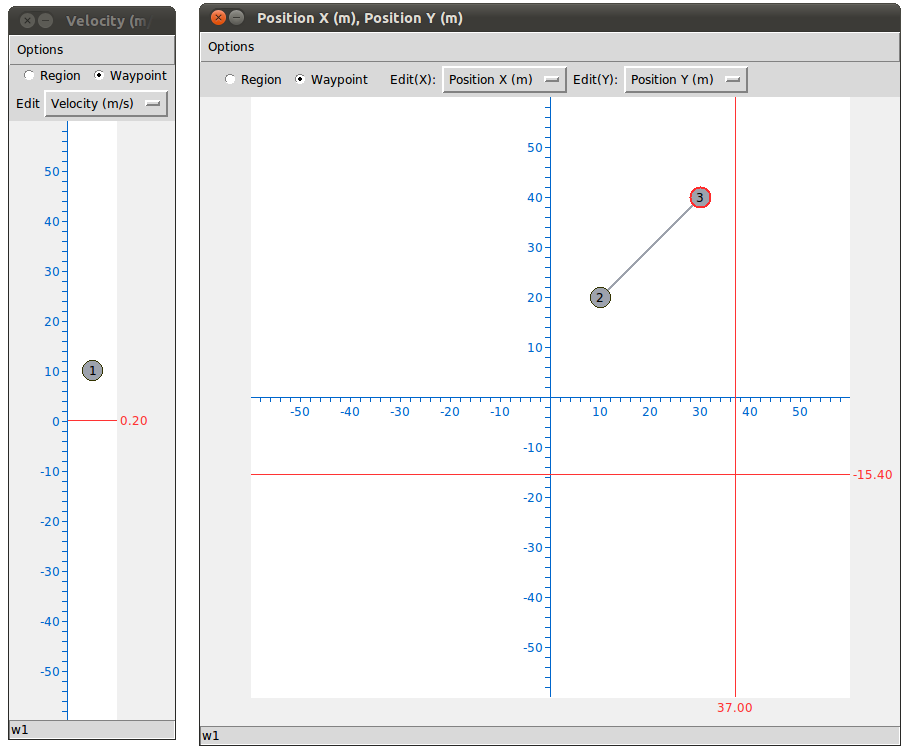
Task: Enable Region mode in the Position editor
Action: point(230,79)
